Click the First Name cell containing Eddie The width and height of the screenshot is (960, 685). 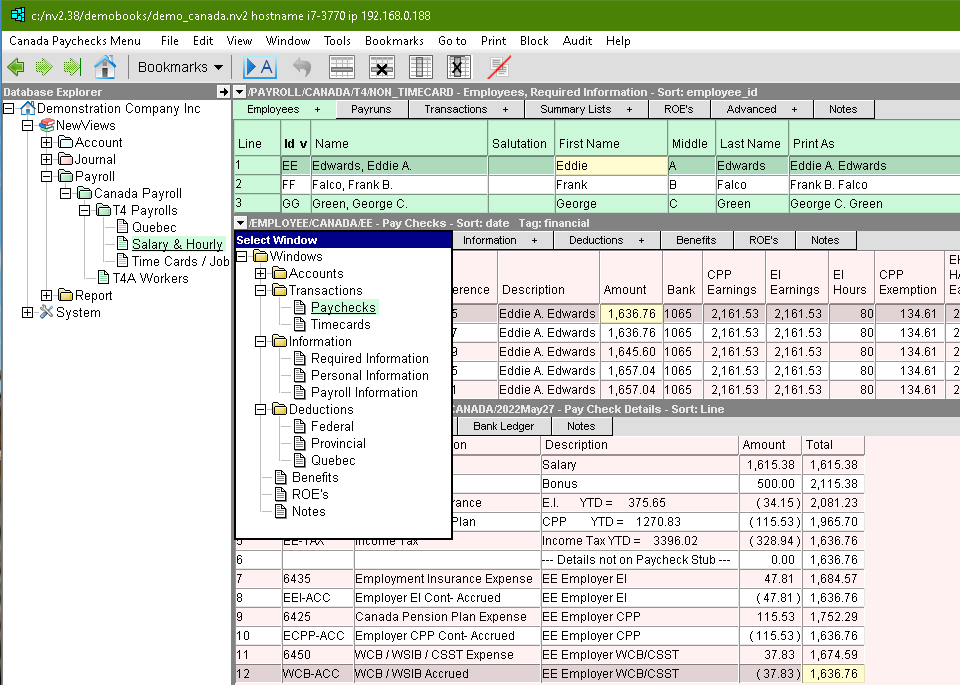click(610, 166)
